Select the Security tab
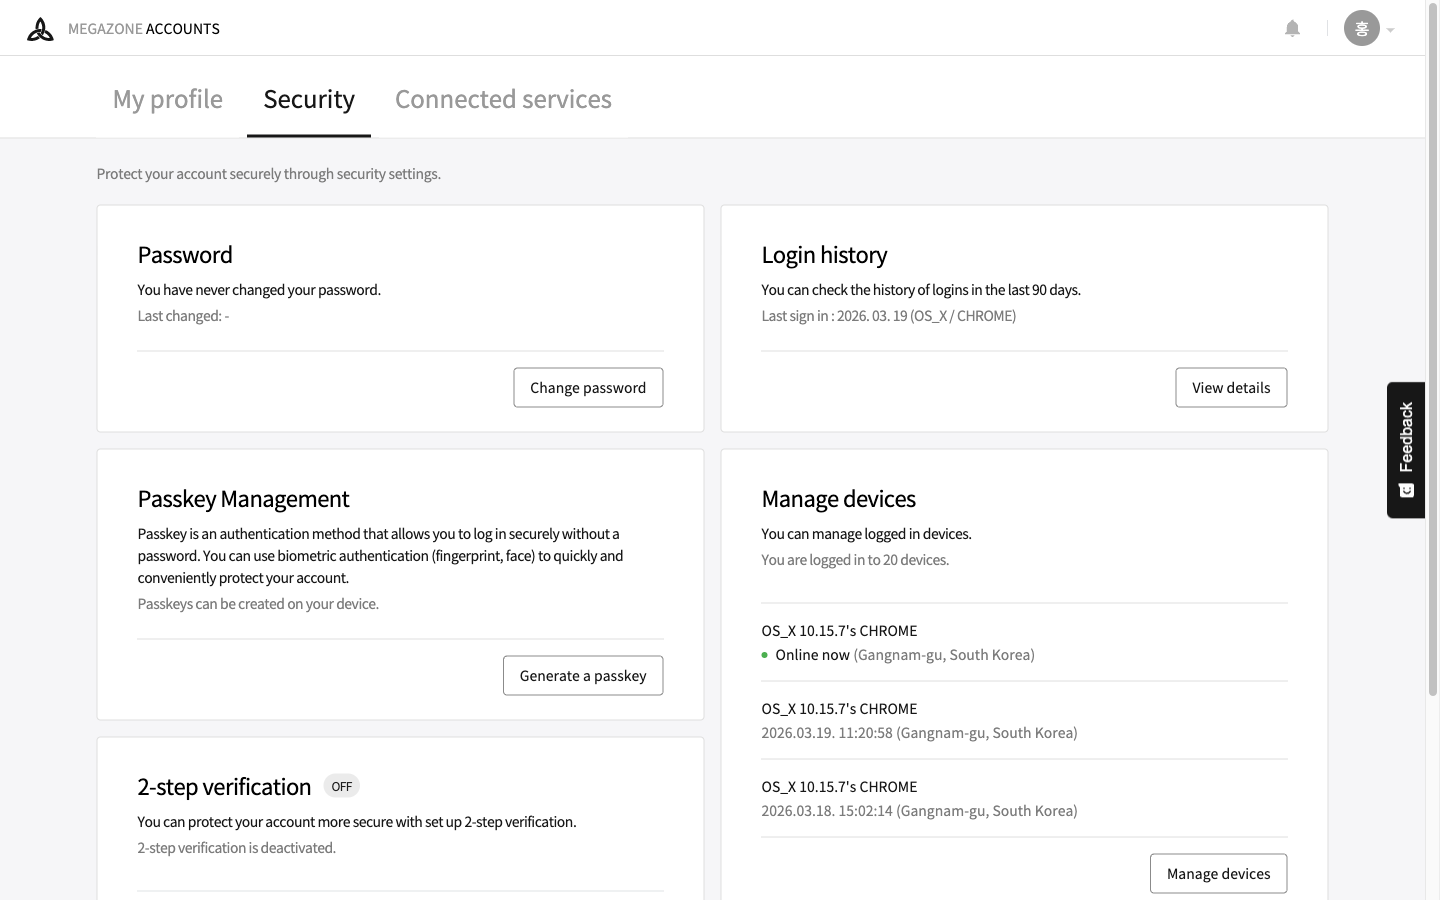The width and height of the screenshot is (1440, 900). 309,99
